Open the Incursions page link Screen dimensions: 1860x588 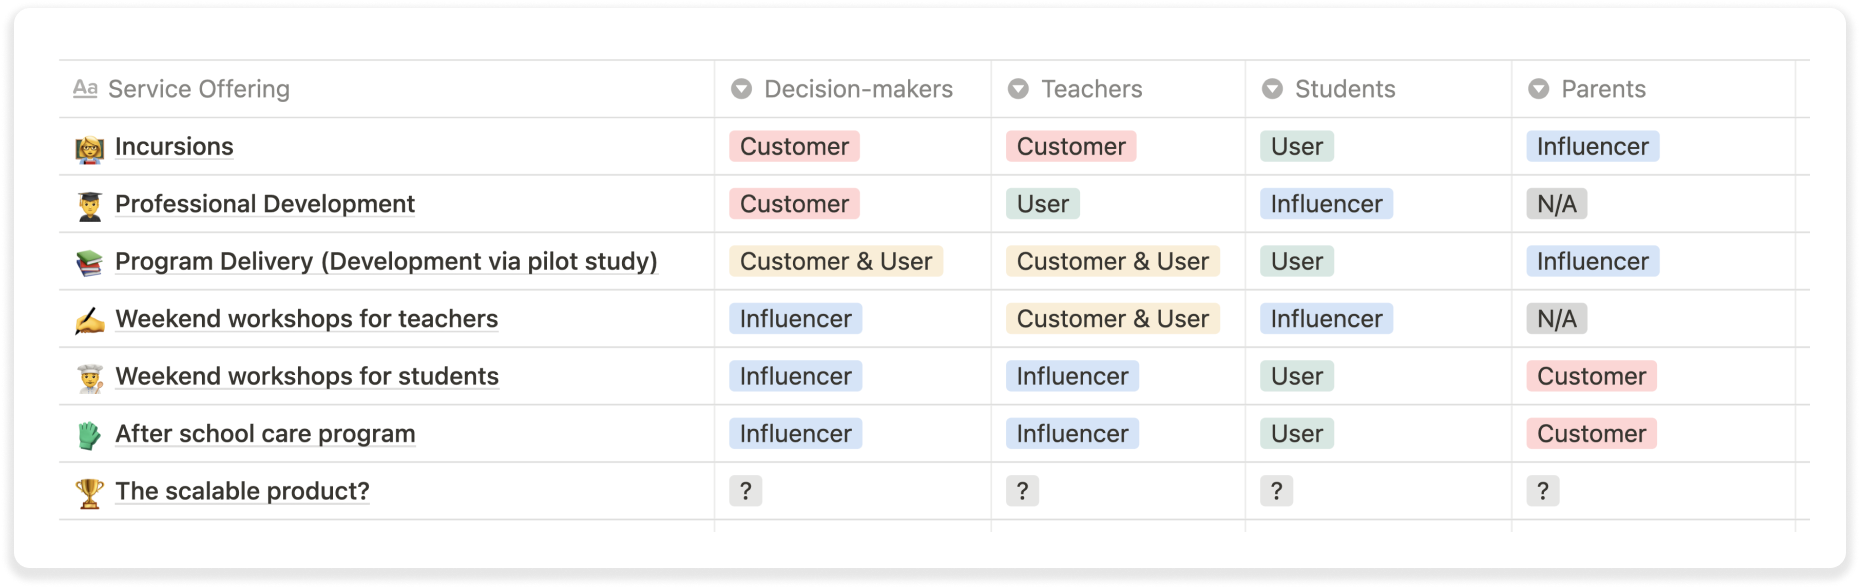[x=174, y=147]
